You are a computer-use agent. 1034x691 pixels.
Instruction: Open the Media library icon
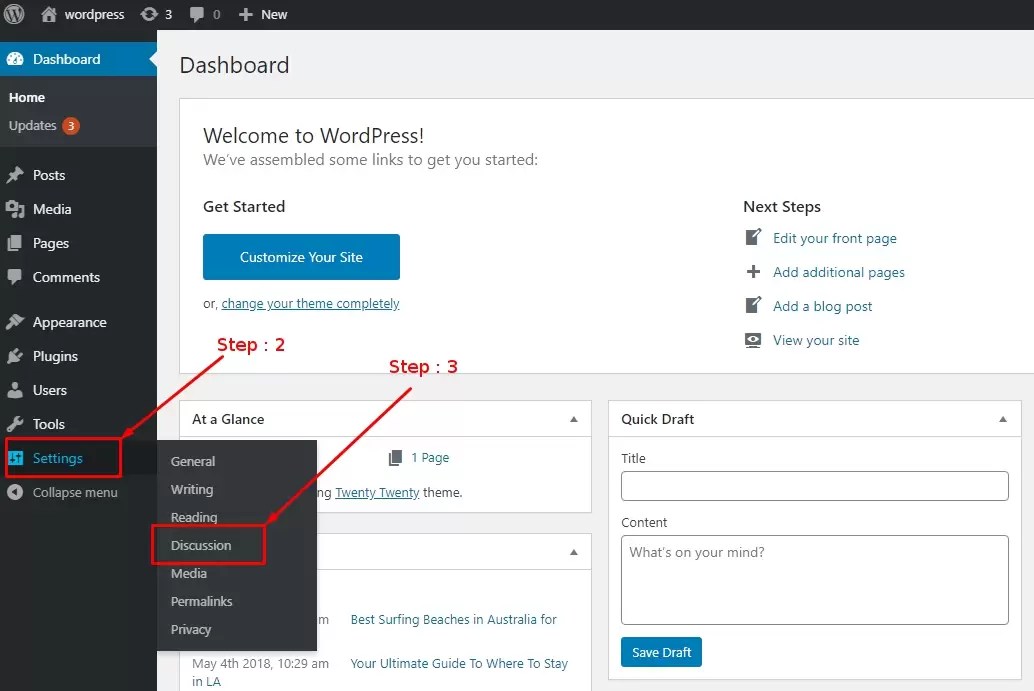click(16, 209)
